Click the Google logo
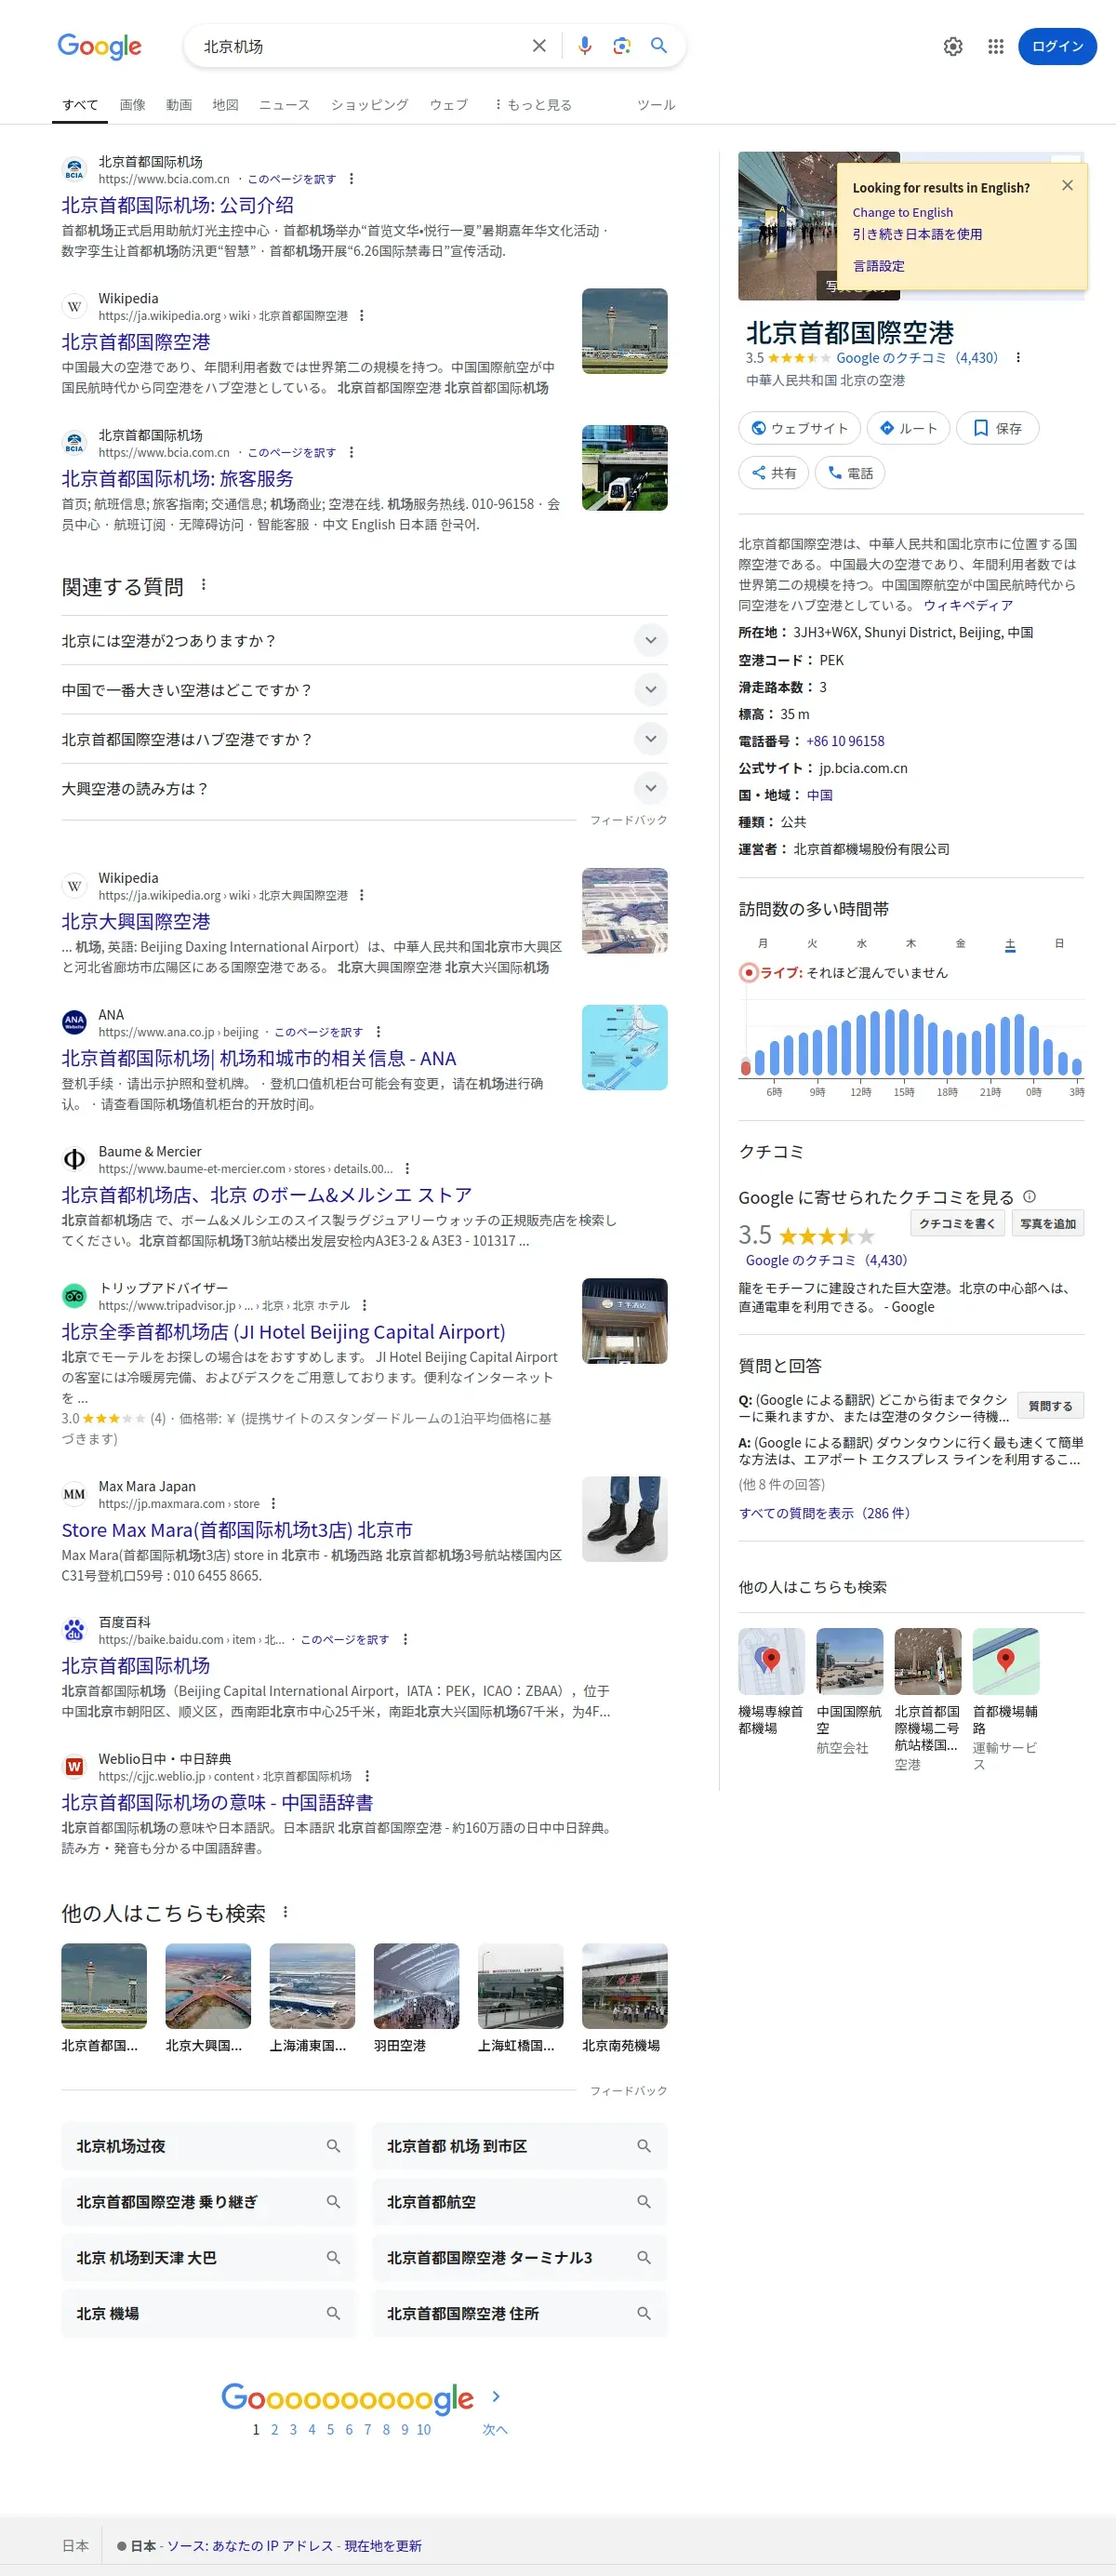This screenshot has height=2576, width=1116. click(x=99, y=46)
